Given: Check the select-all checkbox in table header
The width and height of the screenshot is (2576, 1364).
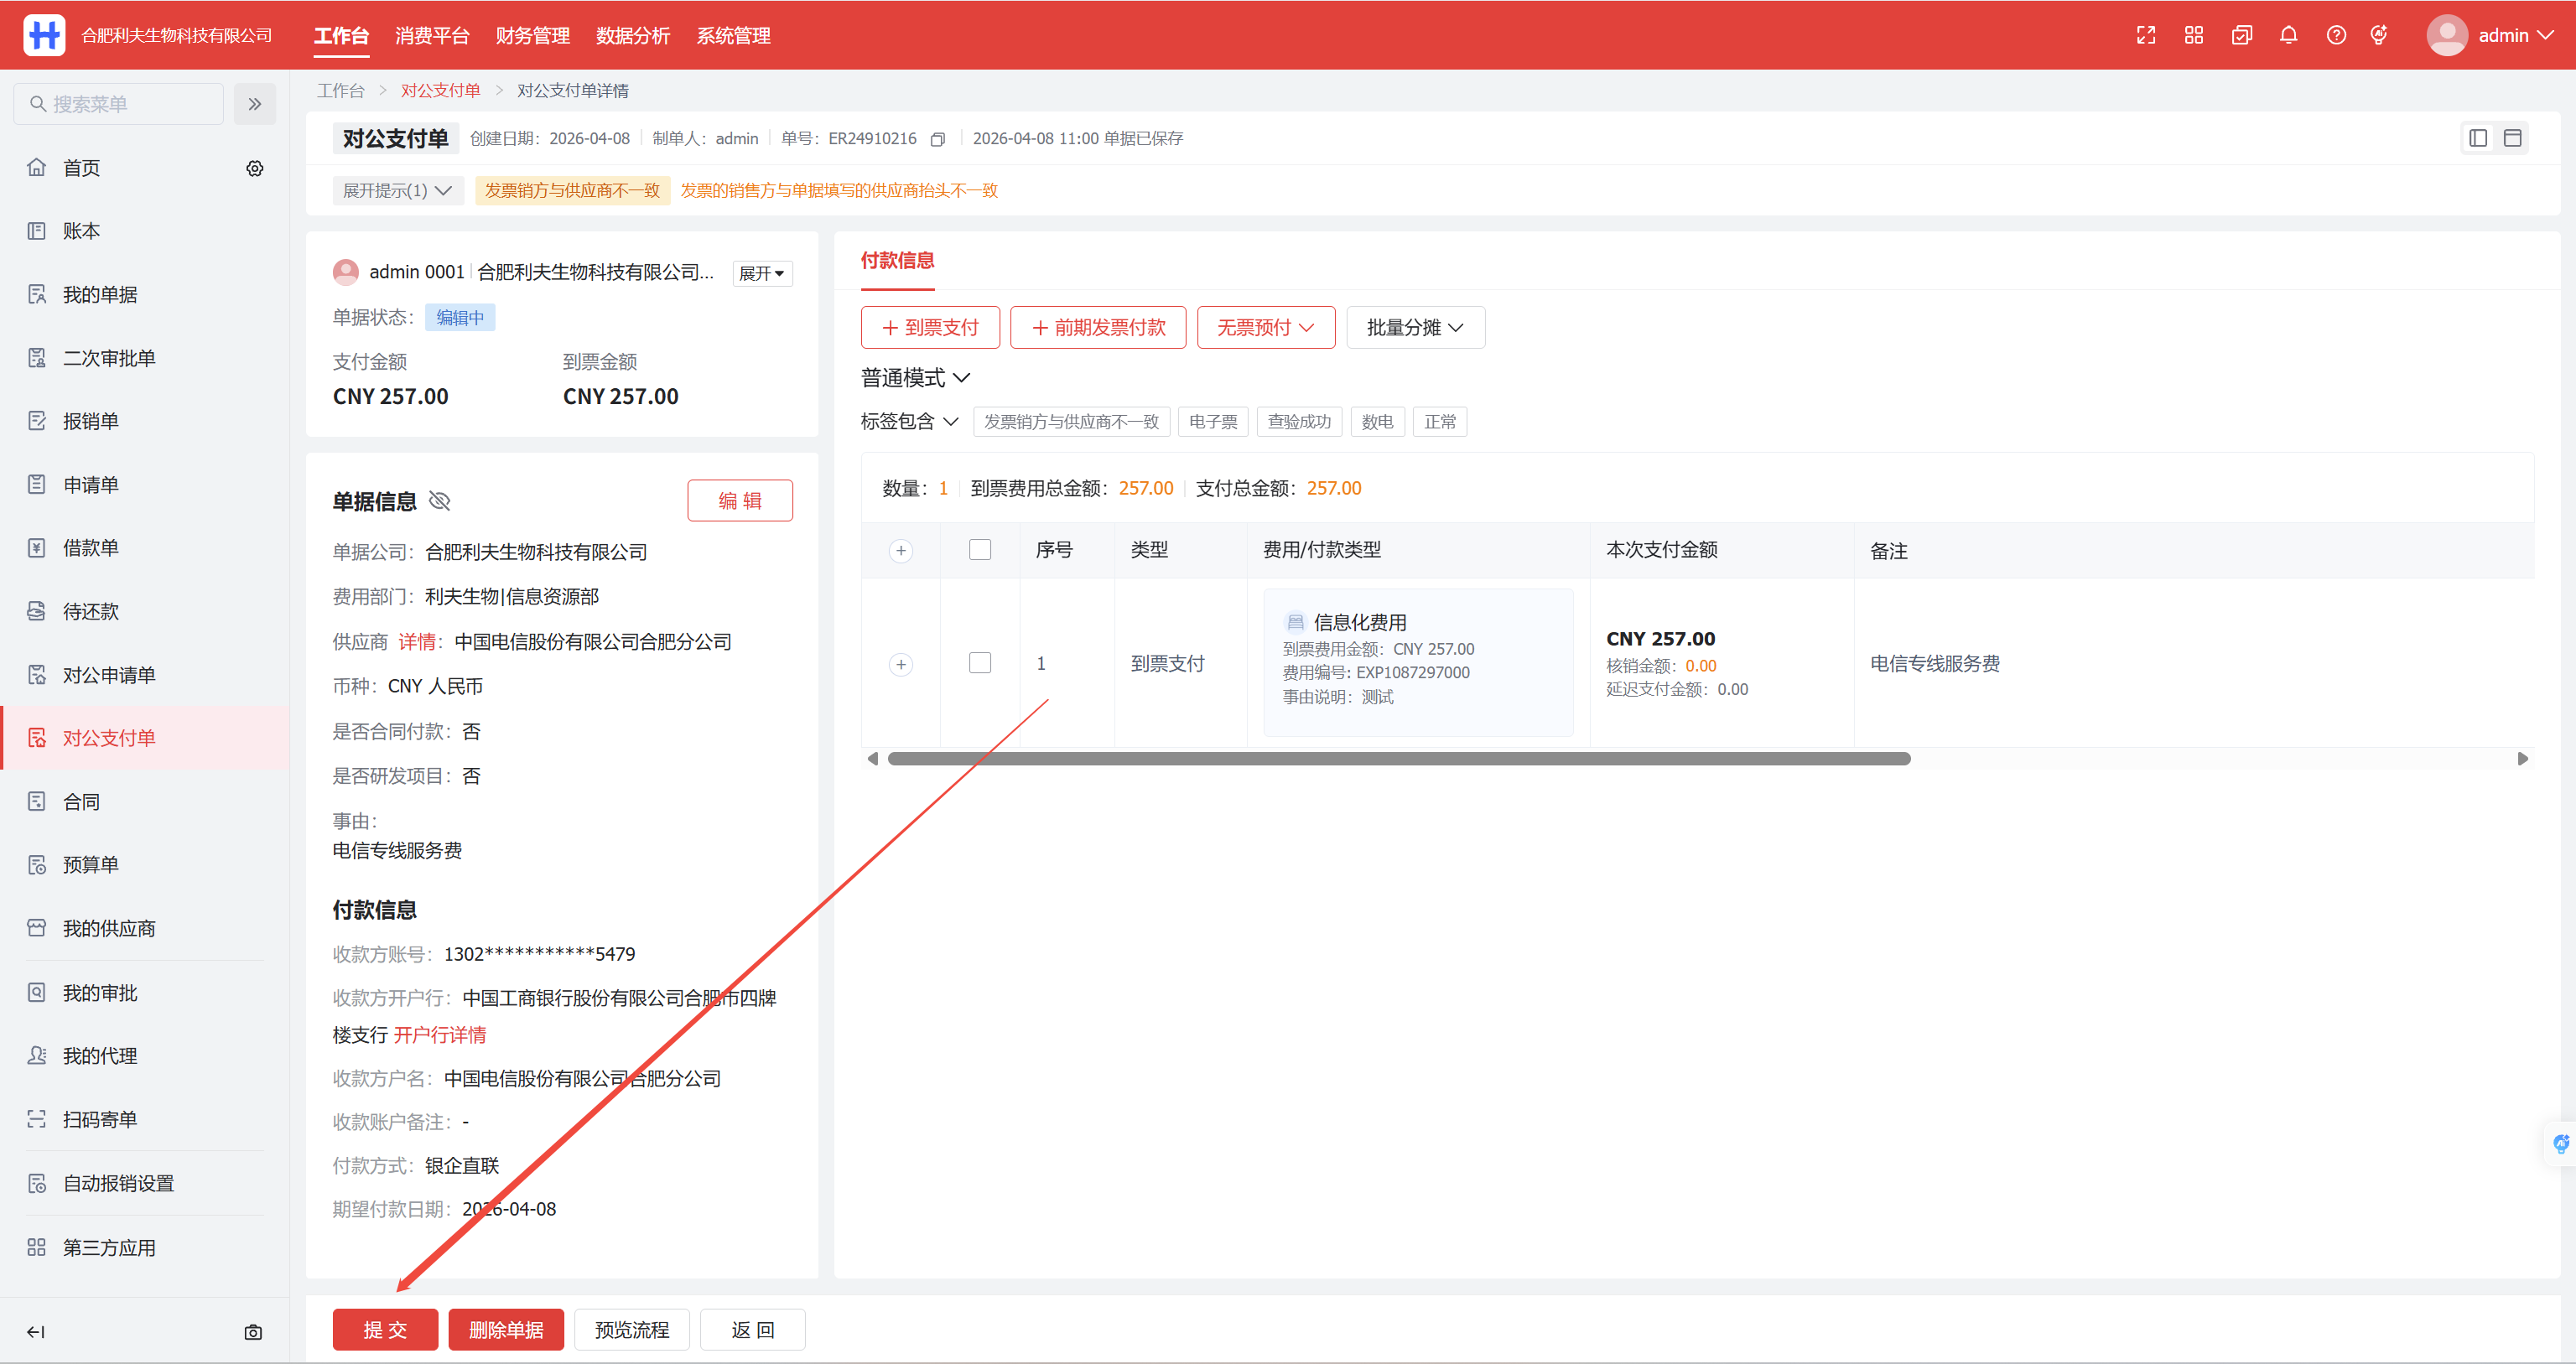Looking at the screenshot, I should coord(980,550).
